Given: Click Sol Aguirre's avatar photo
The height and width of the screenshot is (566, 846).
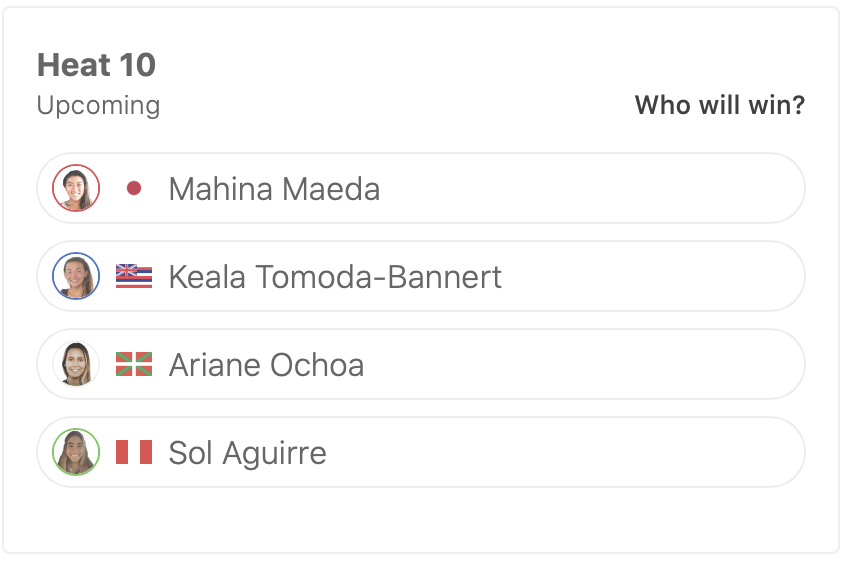Looking at the screenshot, I should click(x=76, y=452).
